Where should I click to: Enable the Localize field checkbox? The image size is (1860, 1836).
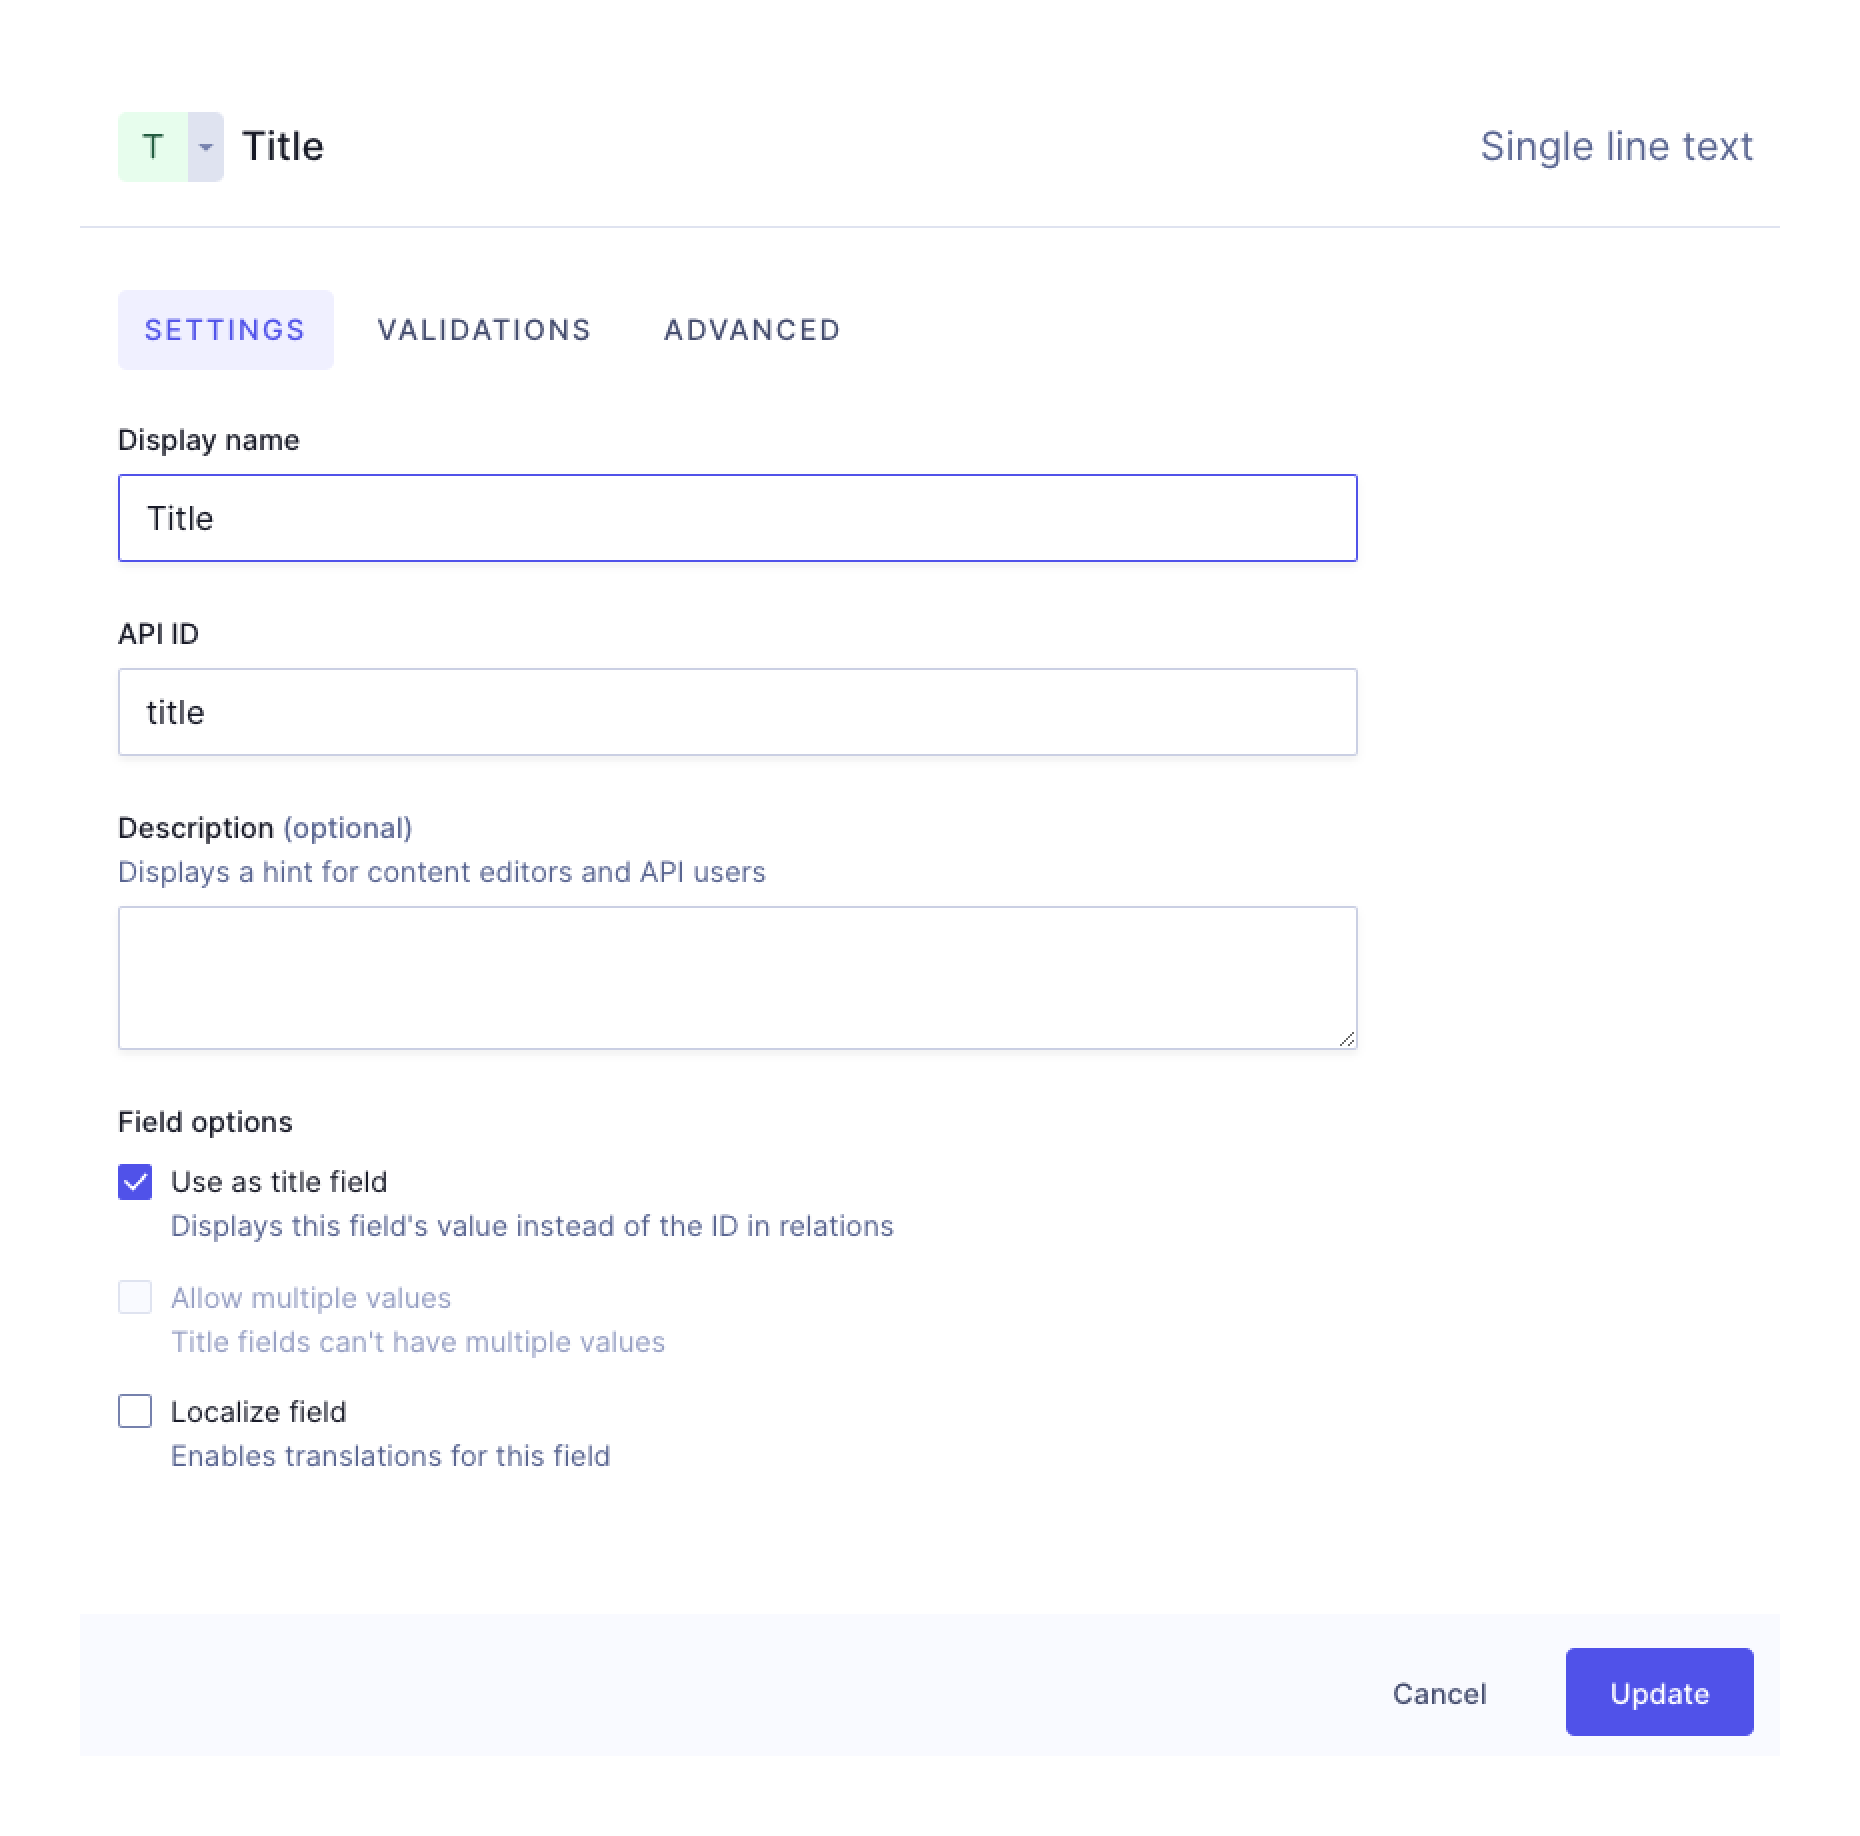pyautogui.click(x=136, y=1411)
